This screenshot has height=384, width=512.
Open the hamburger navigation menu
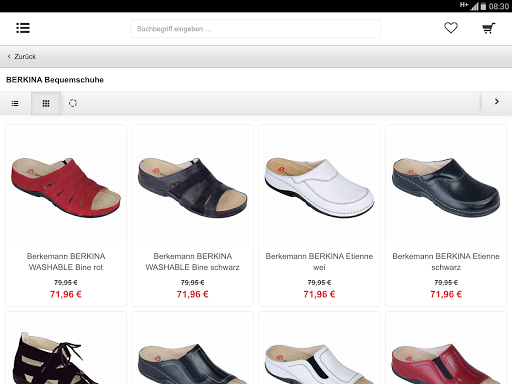[23, 28]
